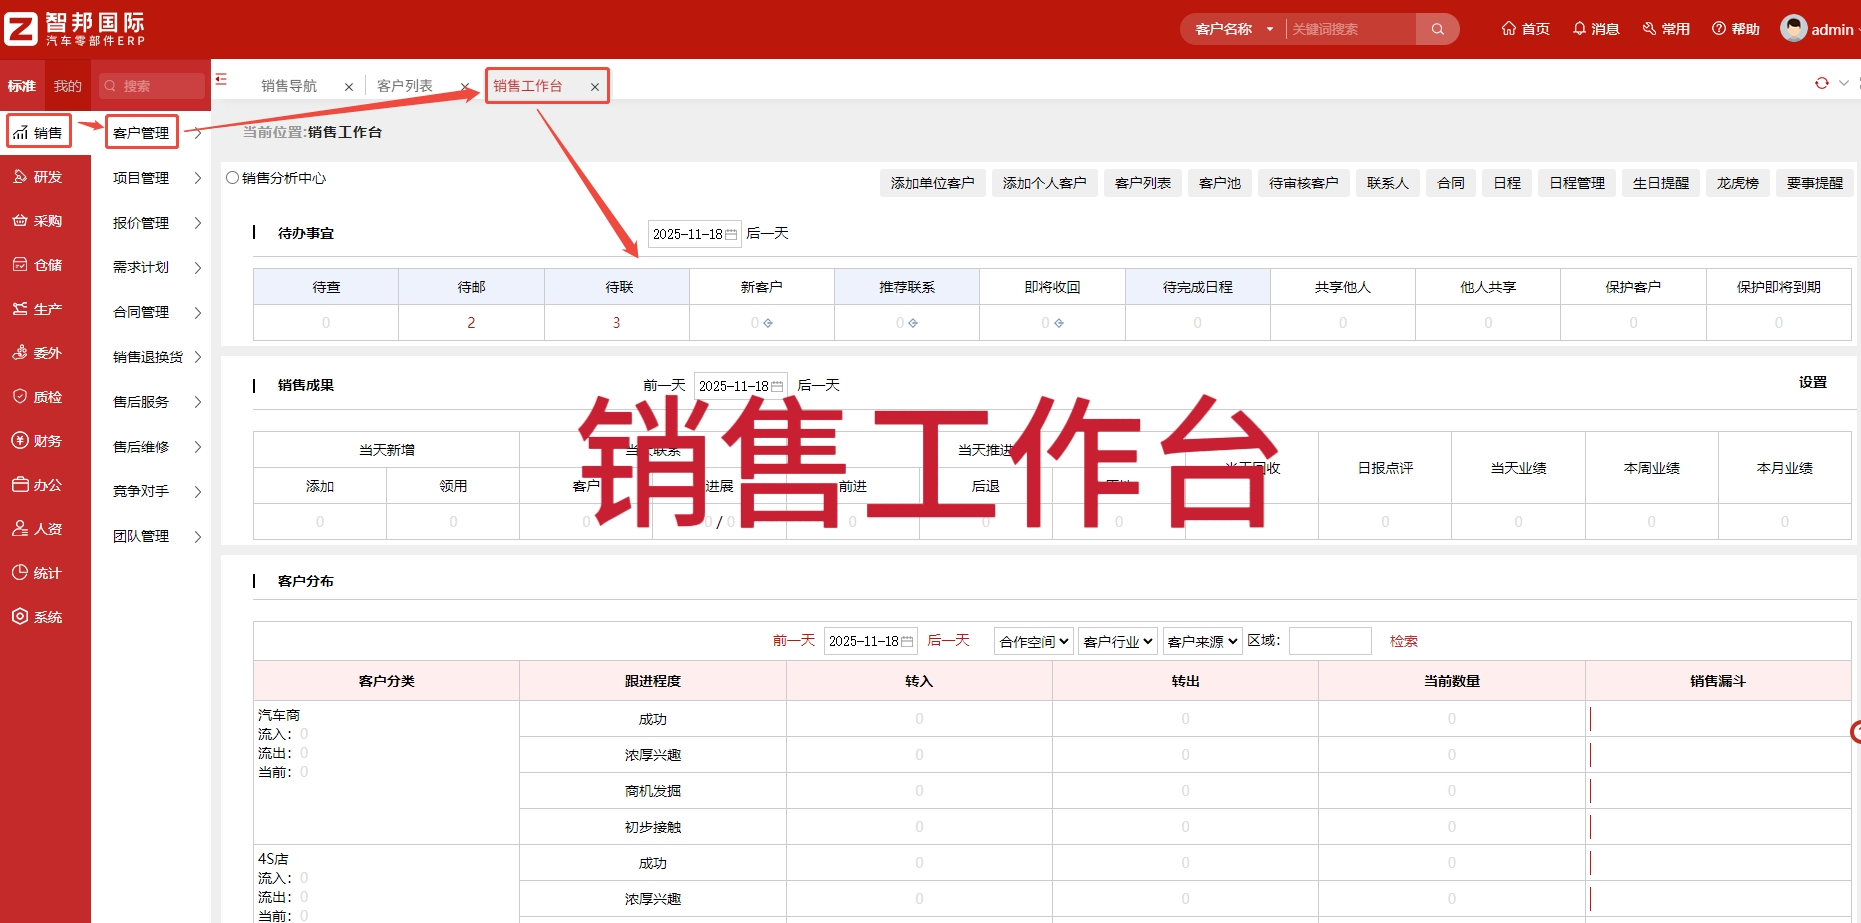Click the 关键词搜索 input field
Screen dimensions: 1861x923
tap(1351, 29)
